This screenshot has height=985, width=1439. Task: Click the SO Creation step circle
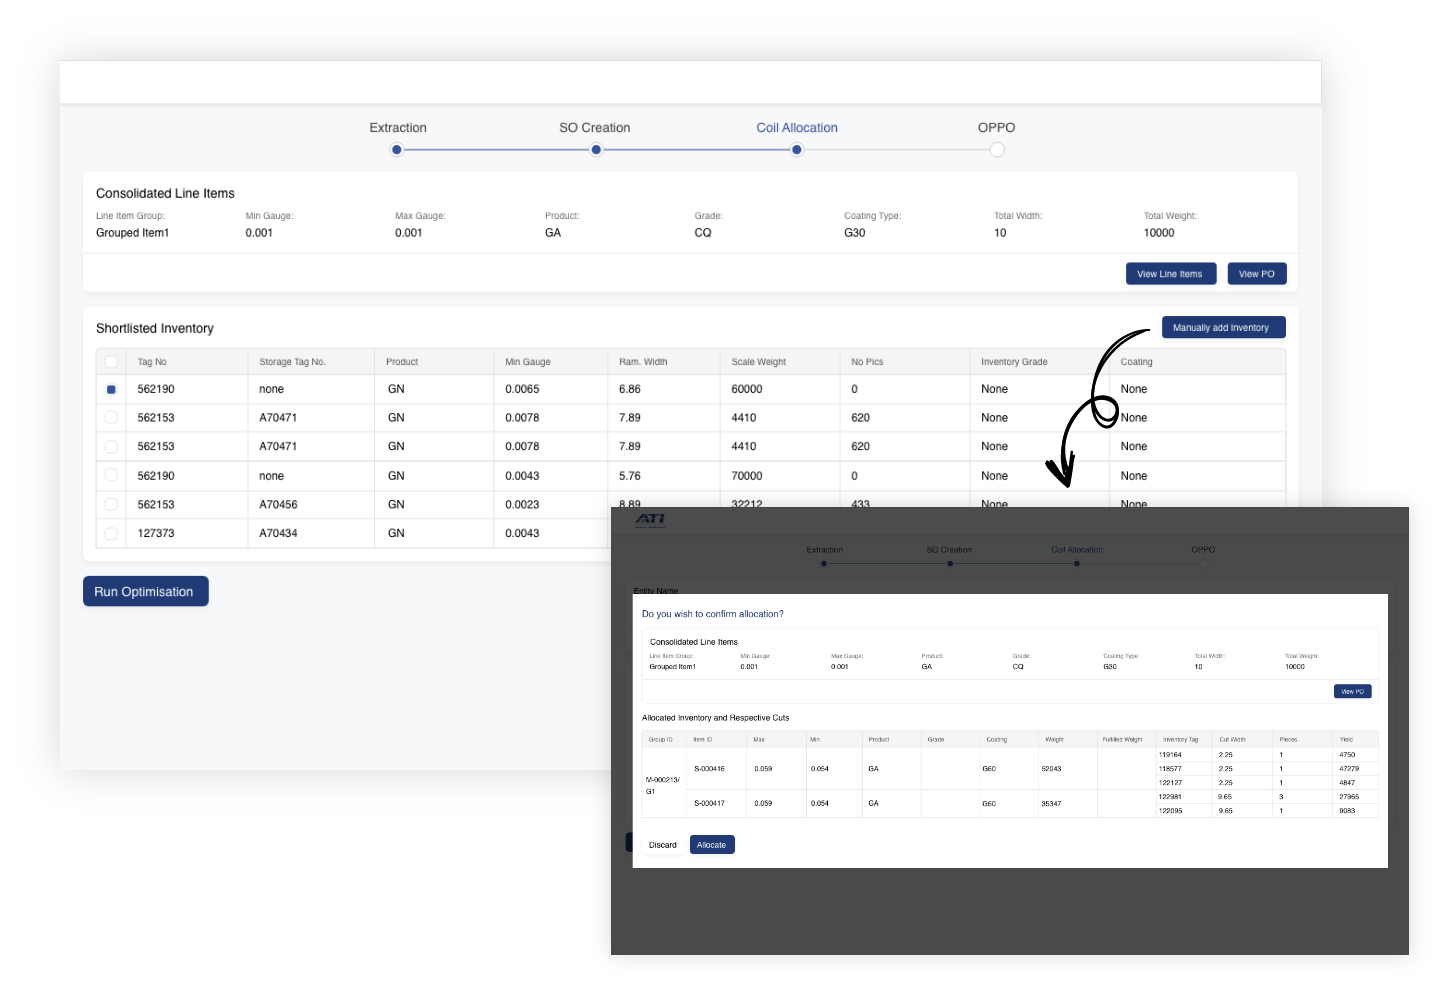point(596,150)
